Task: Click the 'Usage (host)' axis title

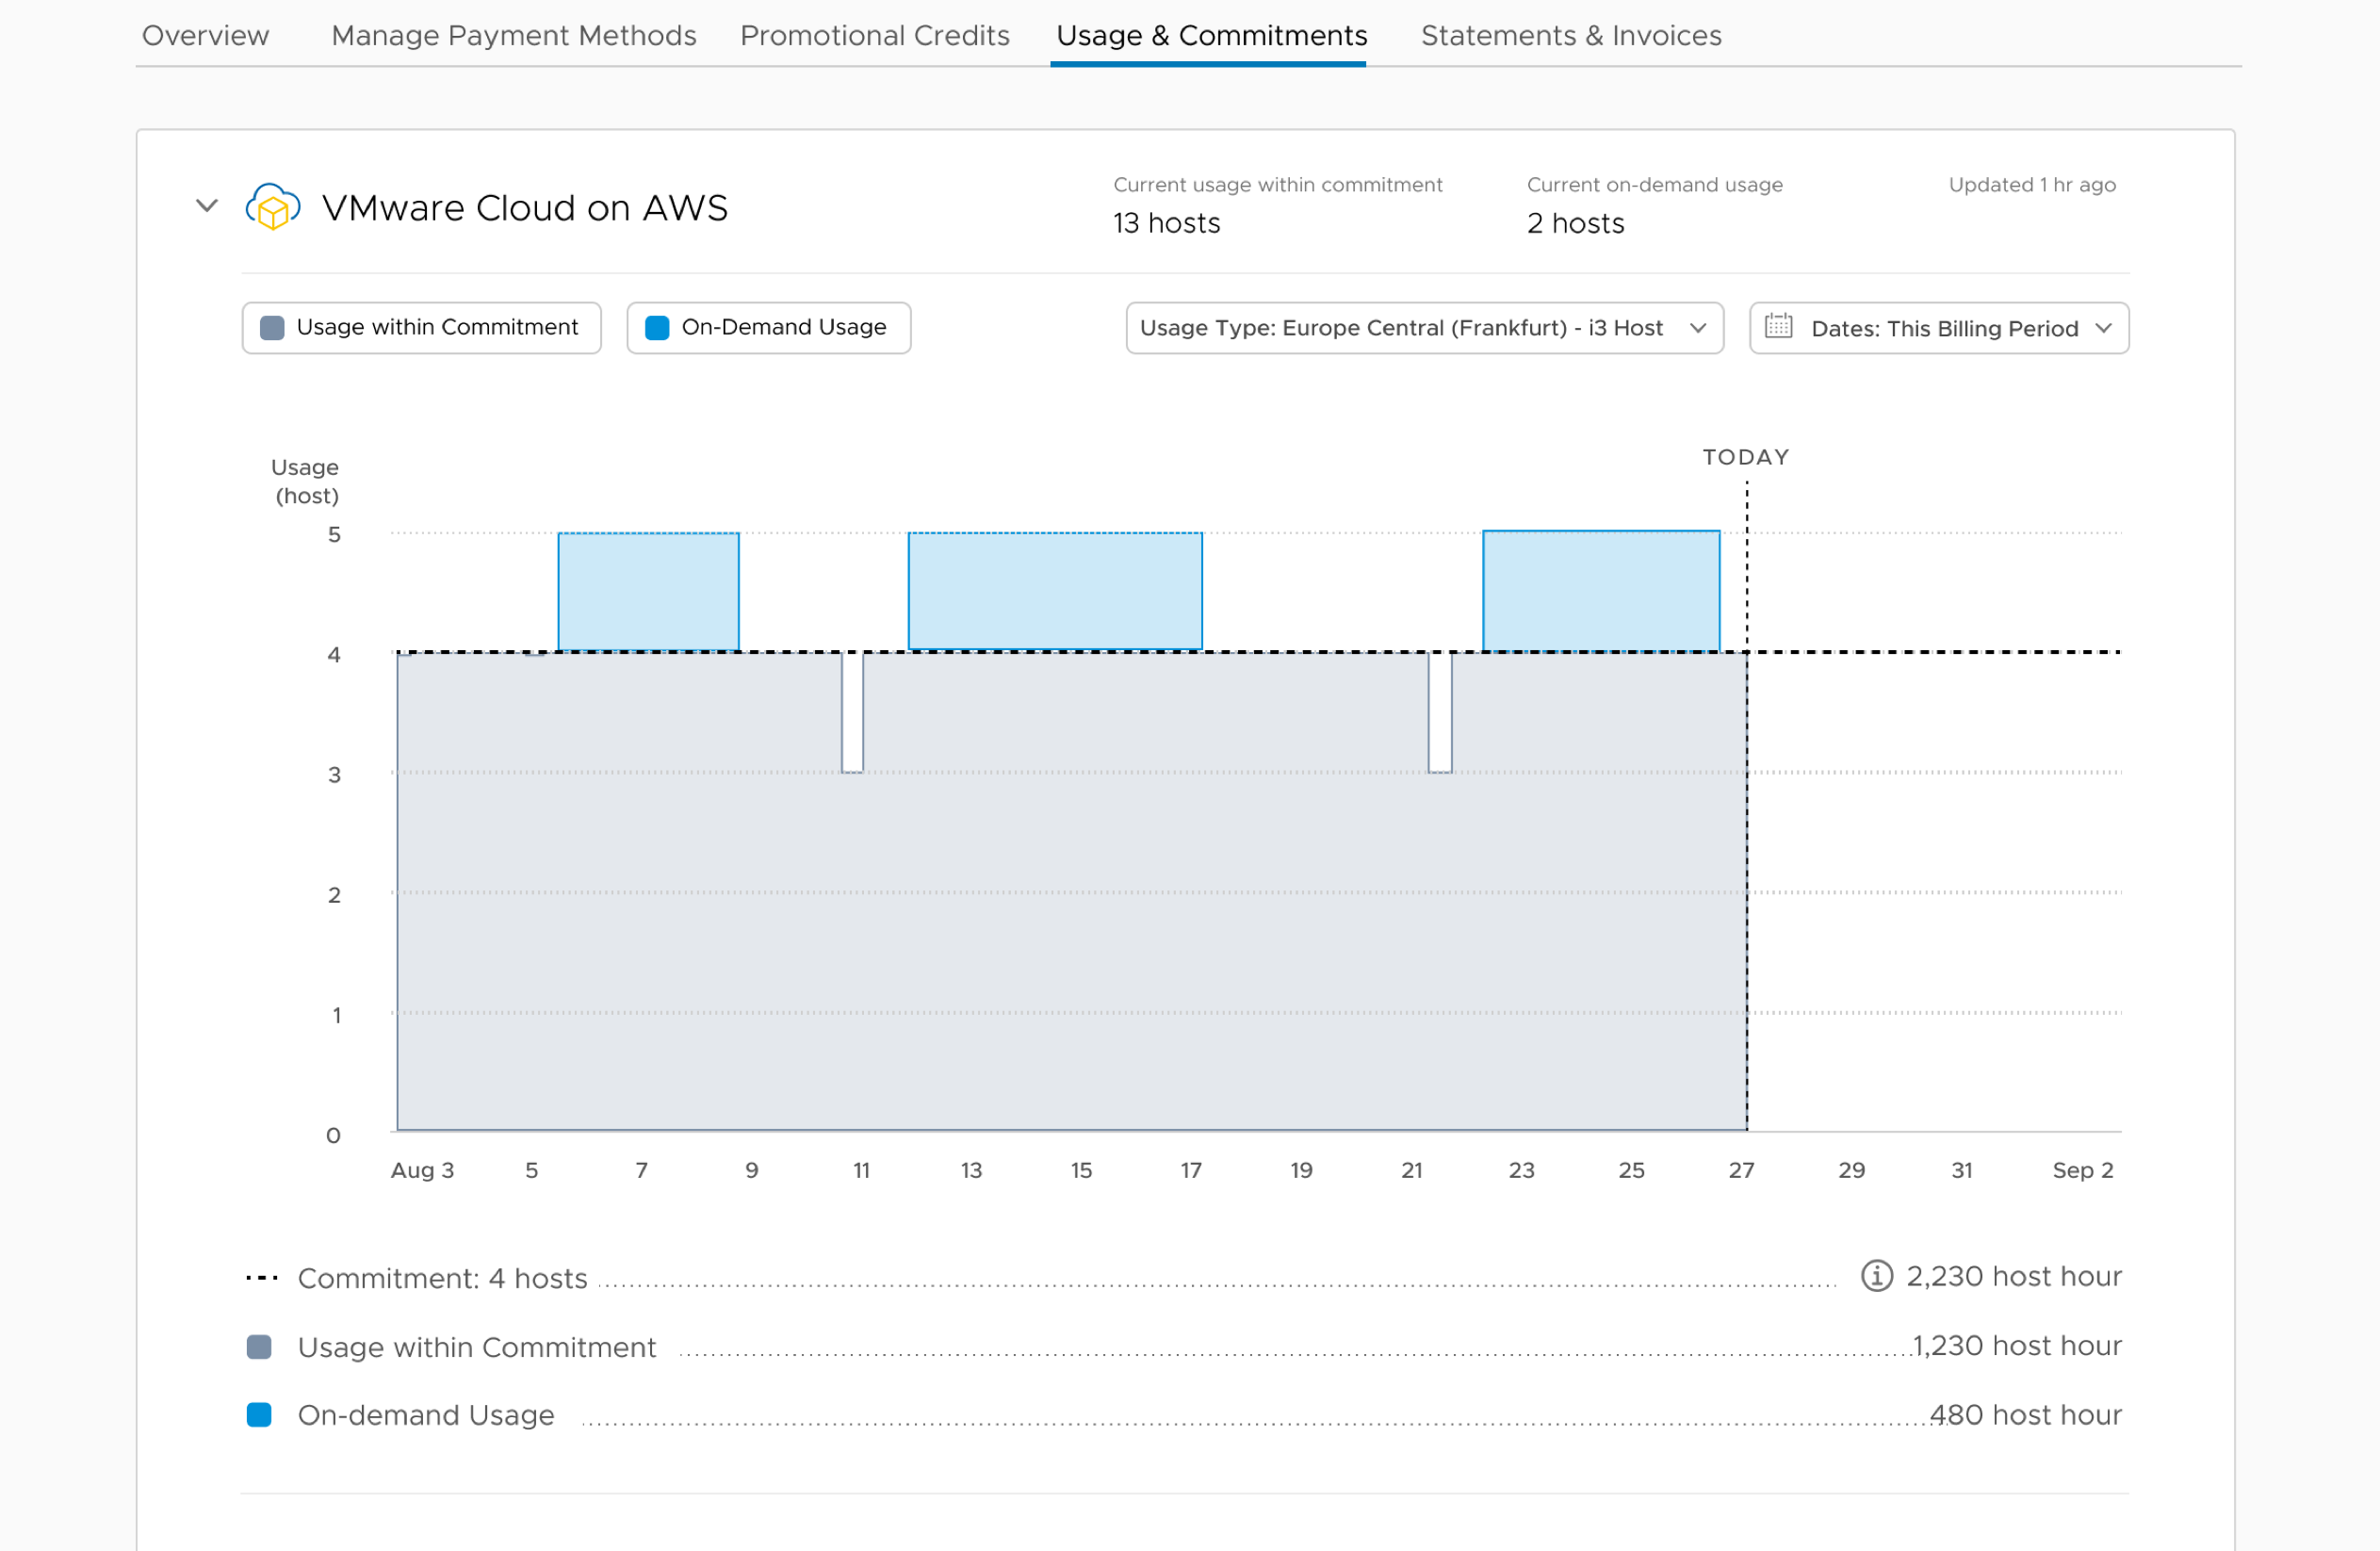Action: [x=306, y=481]
